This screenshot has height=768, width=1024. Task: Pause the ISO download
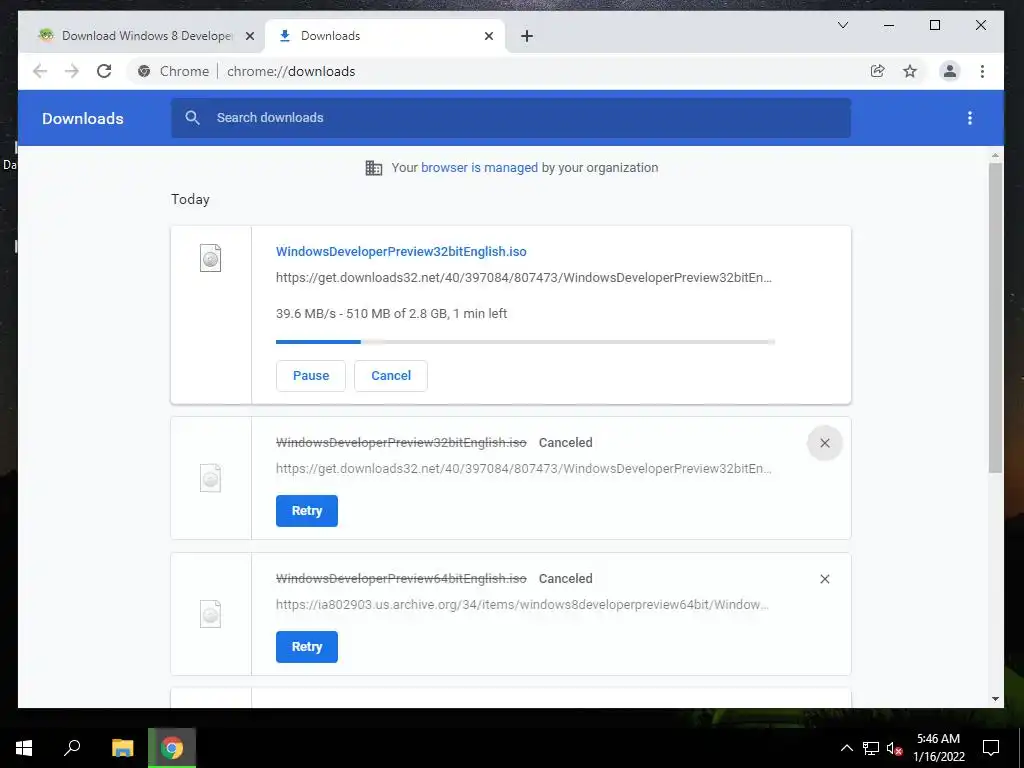tap(311, 376)
